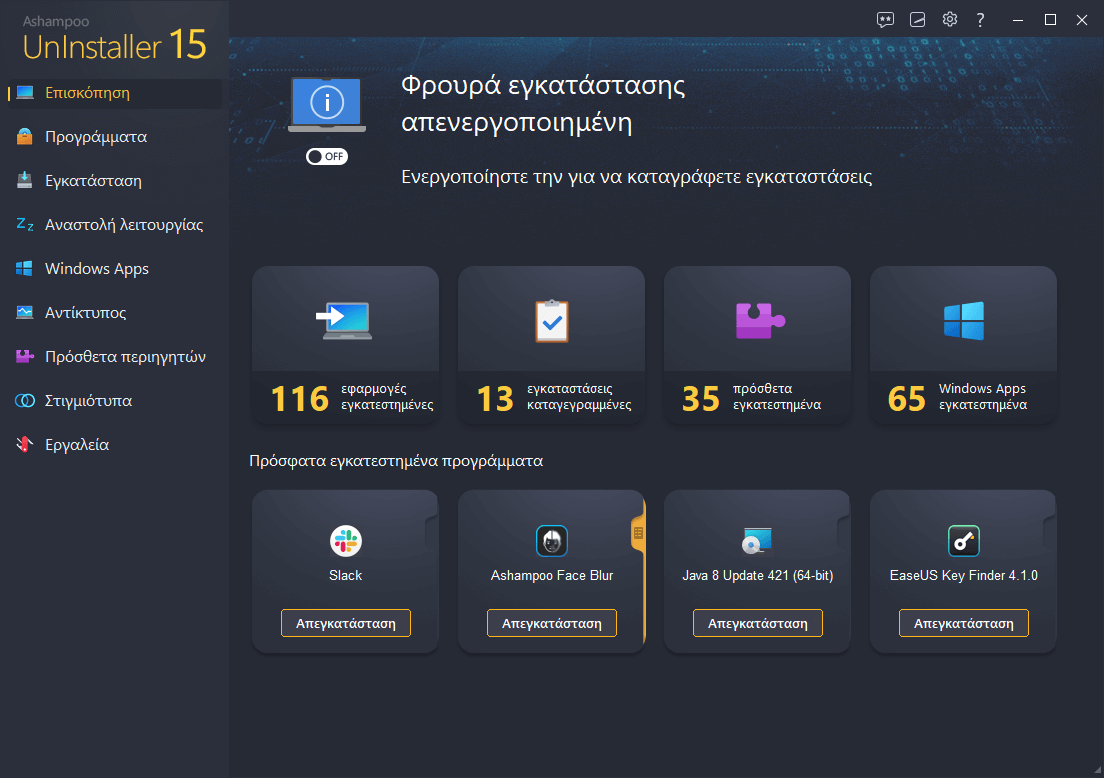The height and width of the screenshot is (778, 1104).
Task: Uninstall Java 8 Update 421
Action: (x=758, y=623)
